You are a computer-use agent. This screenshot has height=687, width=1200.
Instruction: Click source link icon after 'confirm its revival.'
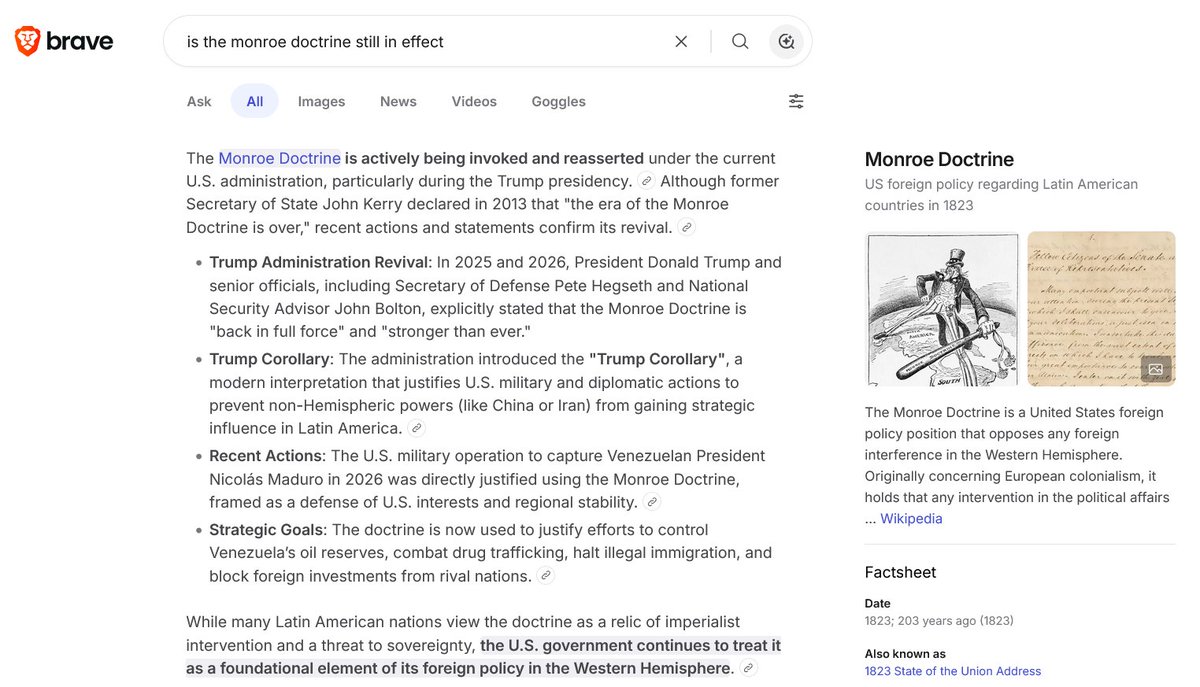[x=686, y=227]
